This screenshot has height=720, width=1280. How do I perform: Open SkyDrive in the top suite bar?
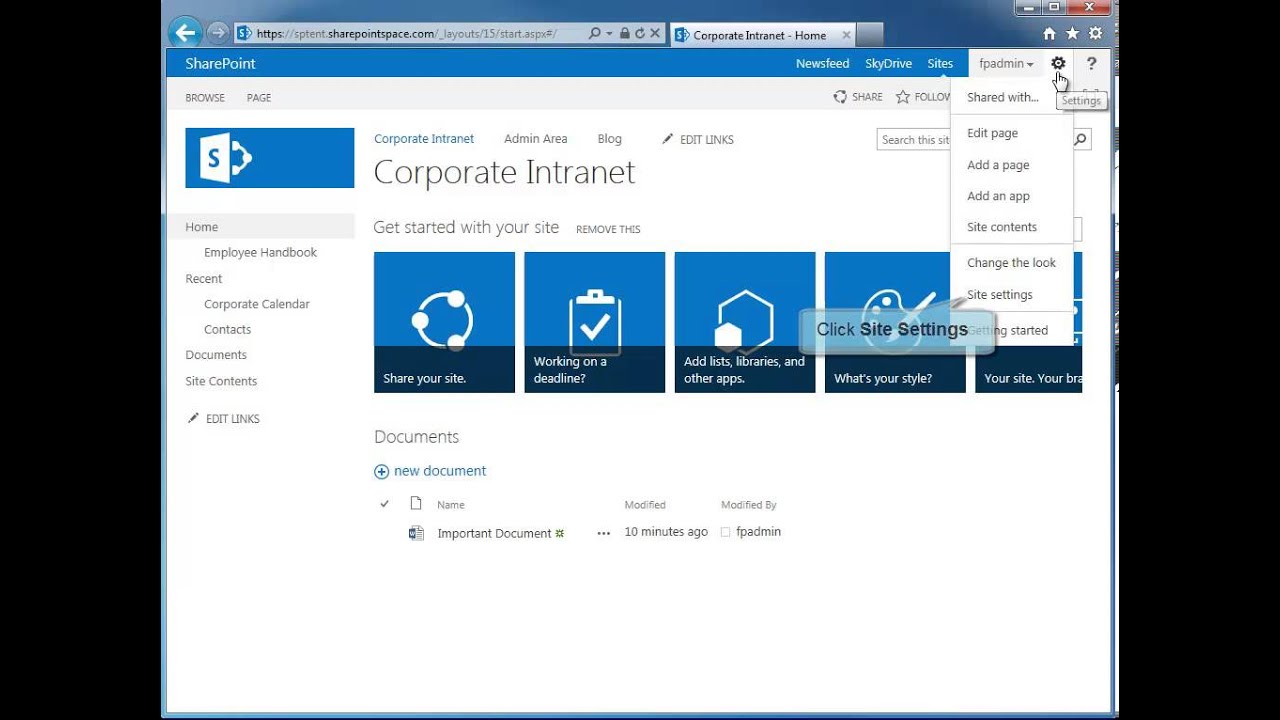pos(888,63)
